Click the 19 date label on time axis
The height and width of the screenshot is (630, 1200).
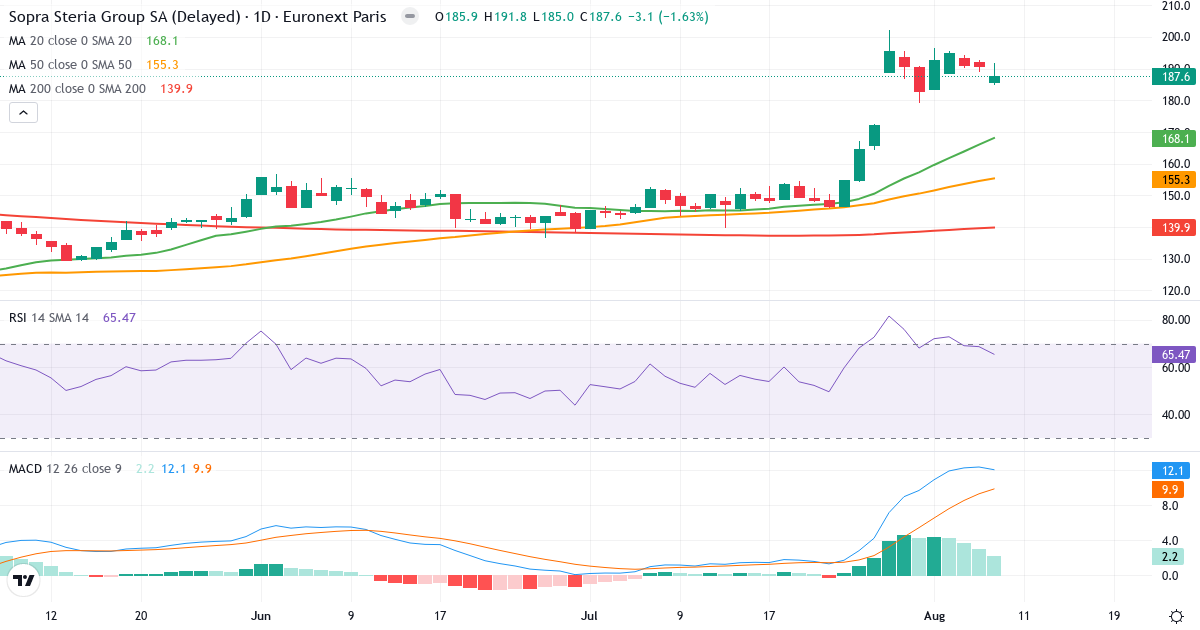tap(1113, 616)
